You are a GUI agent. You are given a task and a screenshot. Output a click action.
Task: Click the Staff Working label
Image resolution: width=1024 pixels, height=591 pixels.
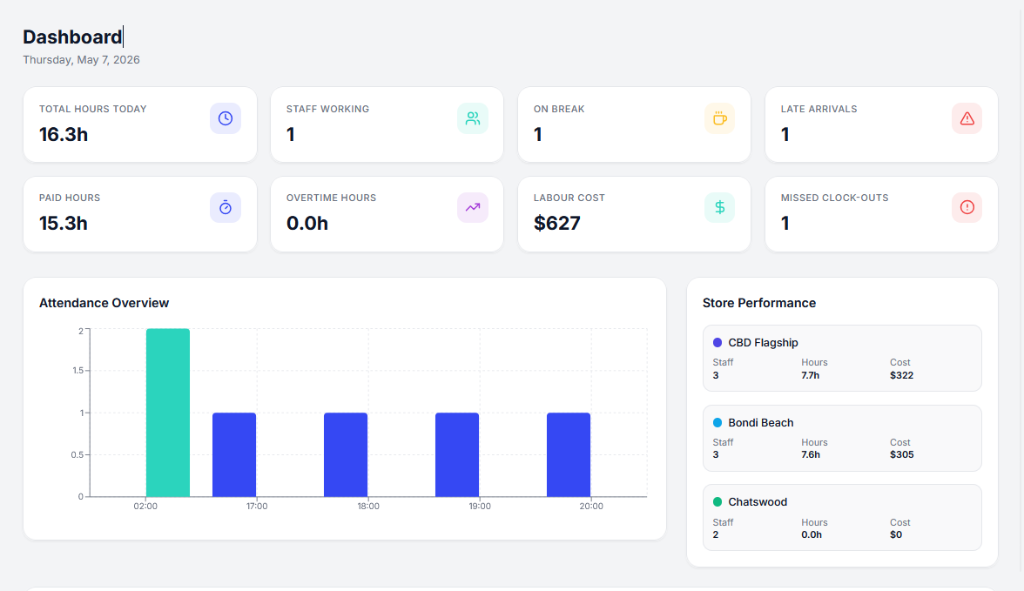327,109
